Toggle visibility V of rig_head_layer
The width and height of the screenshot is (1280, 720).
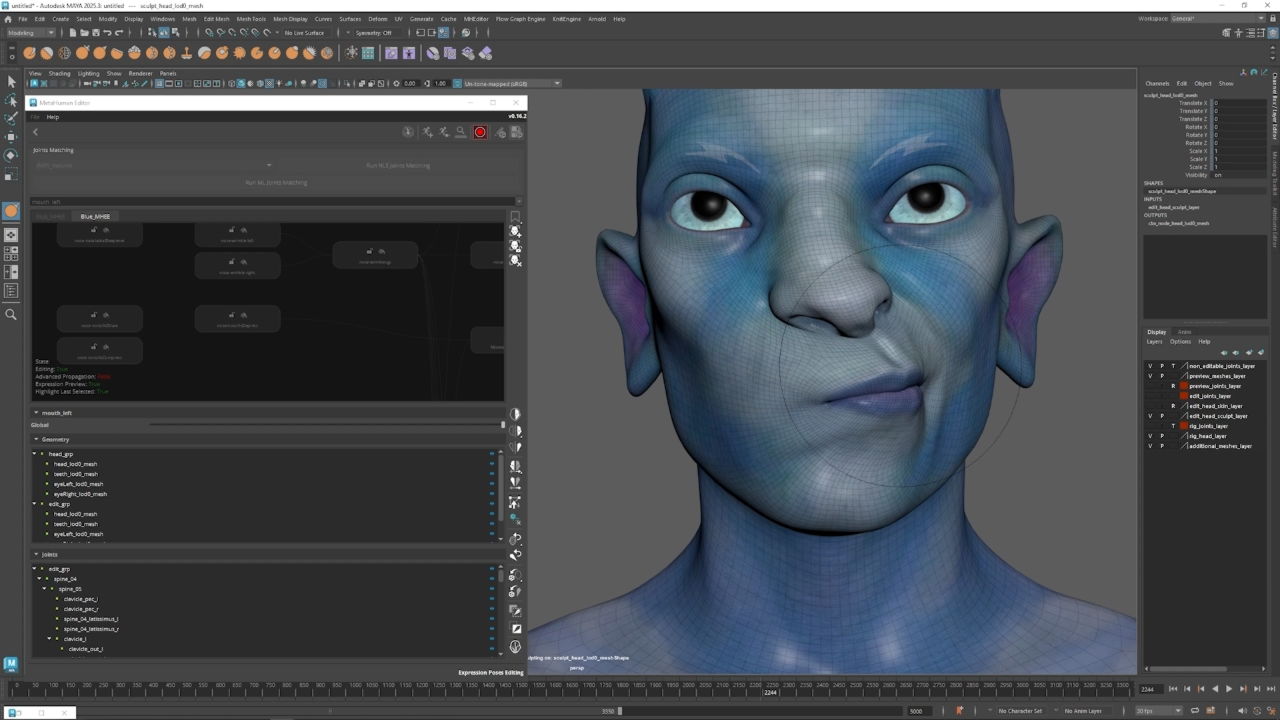pyautogui.click(x=1150, y=436)
